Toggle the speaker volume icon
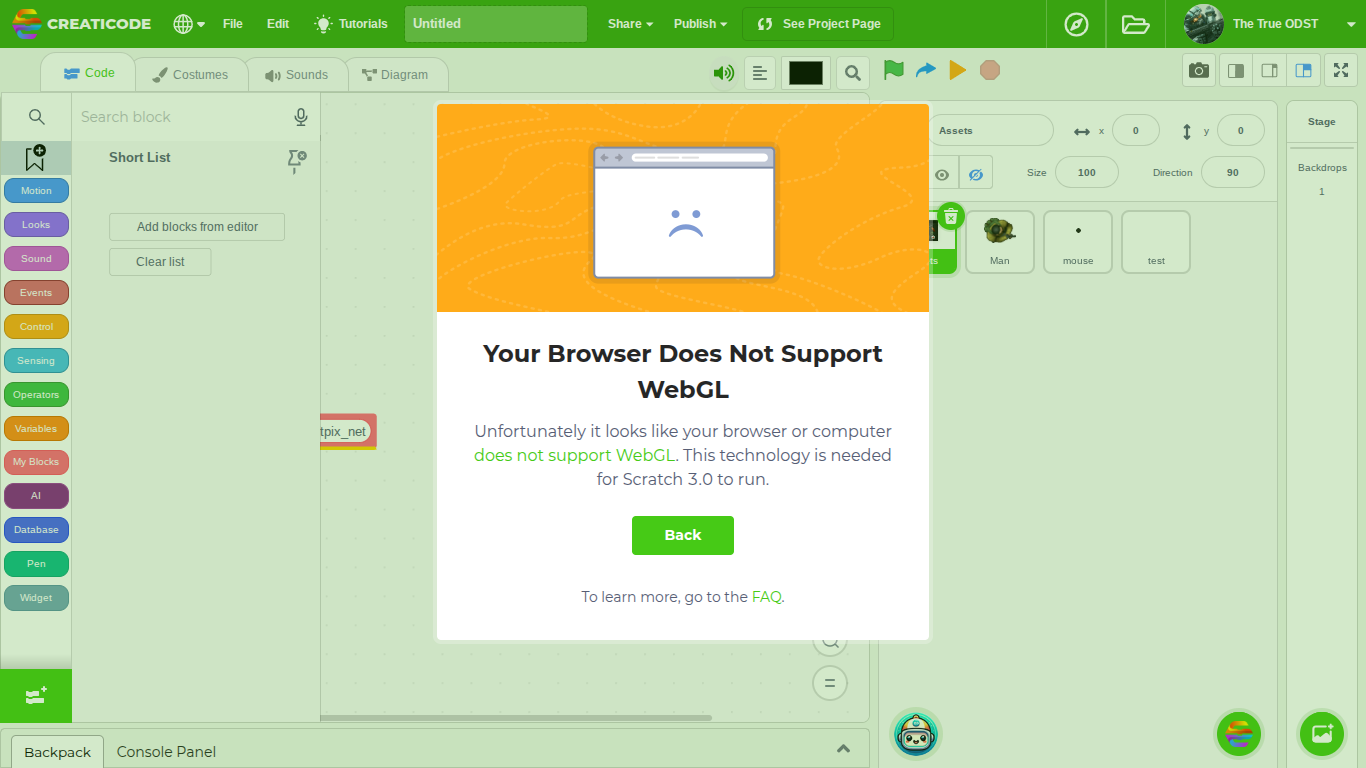1366x768 pixels. pyautogui.click(x=723, y=72)
